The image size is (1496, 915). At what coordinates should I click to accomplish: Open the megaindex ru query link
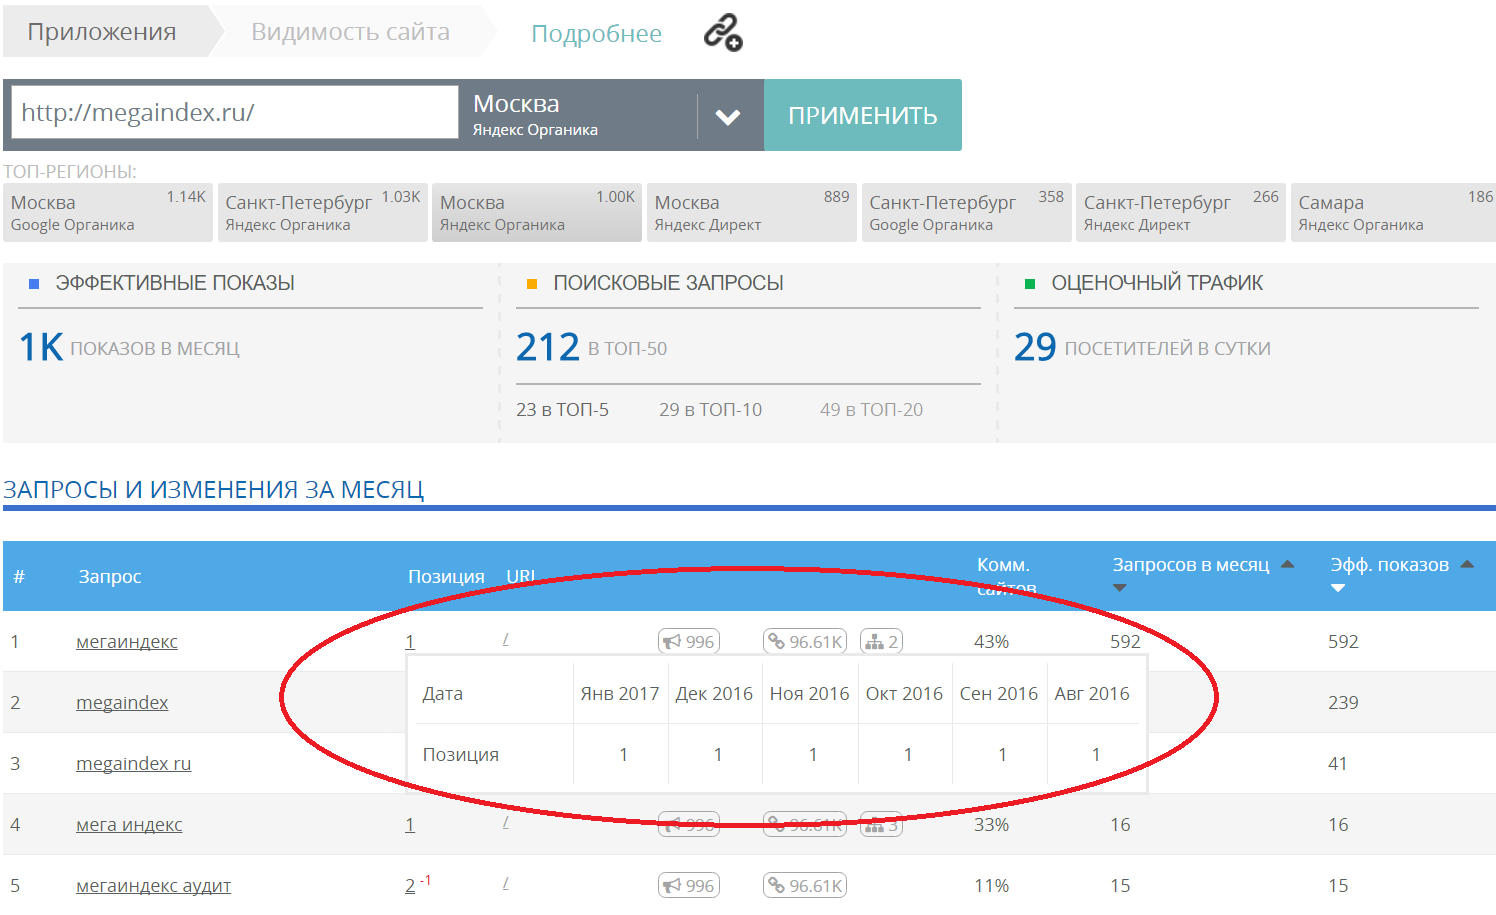[133, 764]
